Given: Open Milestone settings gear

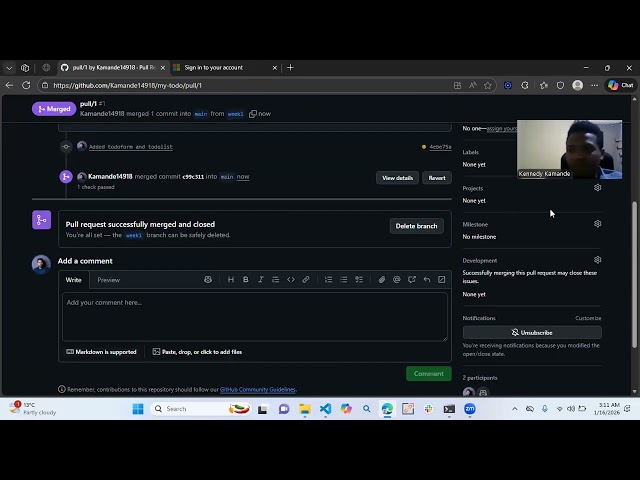Looking at the screenshot, I should [598, 224].
